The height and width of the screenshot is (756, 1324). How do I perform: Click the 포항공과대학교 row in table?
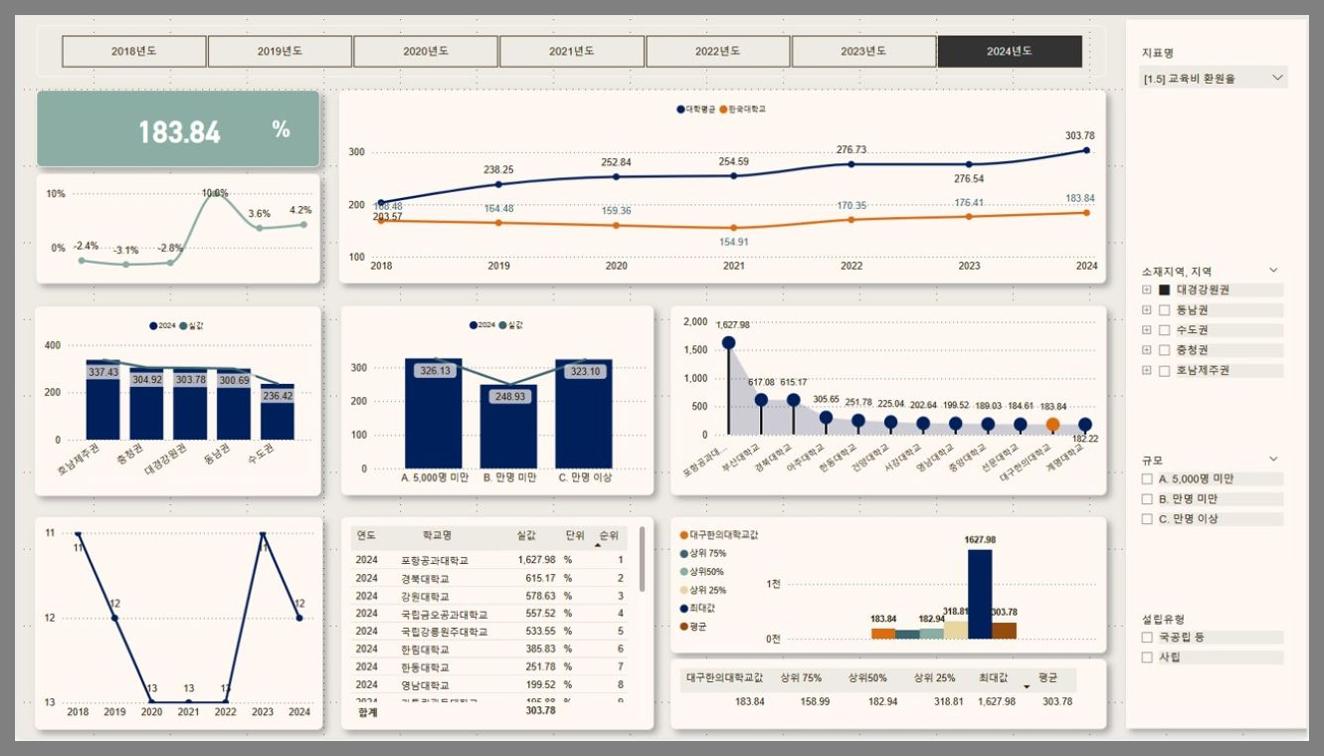tap(434, 561)
